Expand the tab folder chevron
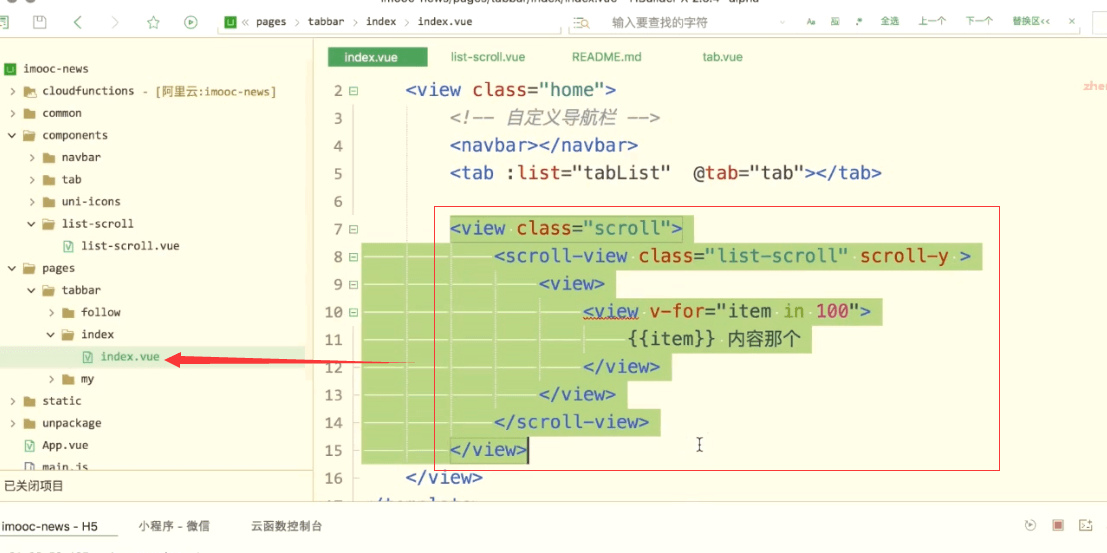 click(x=32, y=179)
